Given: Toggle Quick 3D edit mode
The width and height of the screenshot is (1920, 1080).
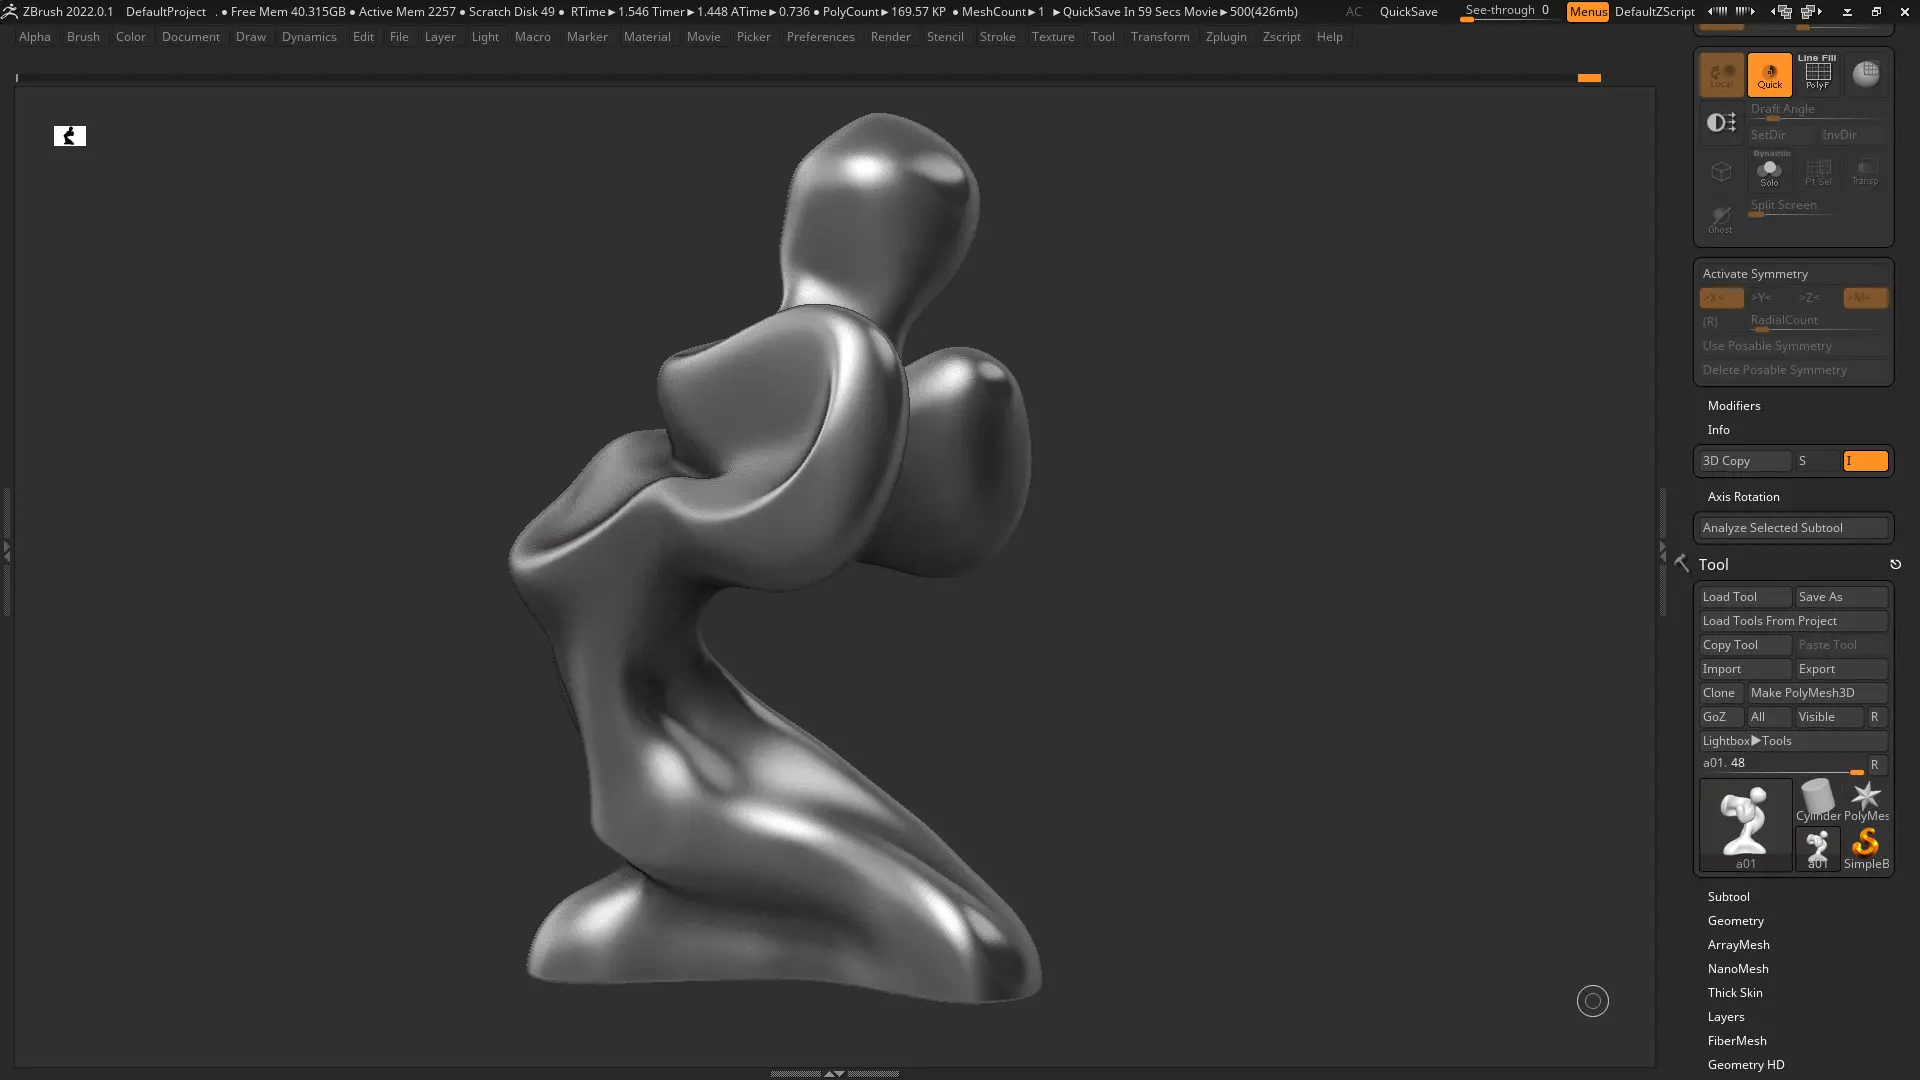Looking at the screenshot, I should point(1769,75).
